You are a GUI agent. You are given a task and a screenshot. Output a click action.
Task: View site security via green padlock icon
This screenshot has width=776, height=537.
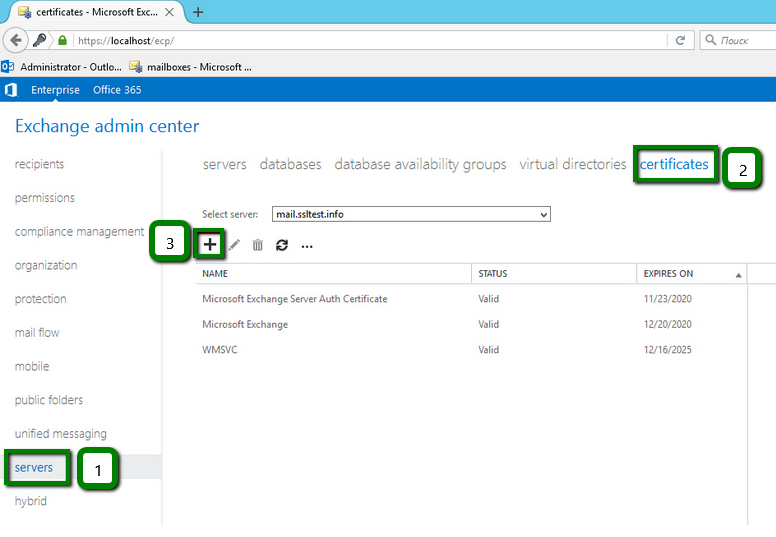[62, 40]
